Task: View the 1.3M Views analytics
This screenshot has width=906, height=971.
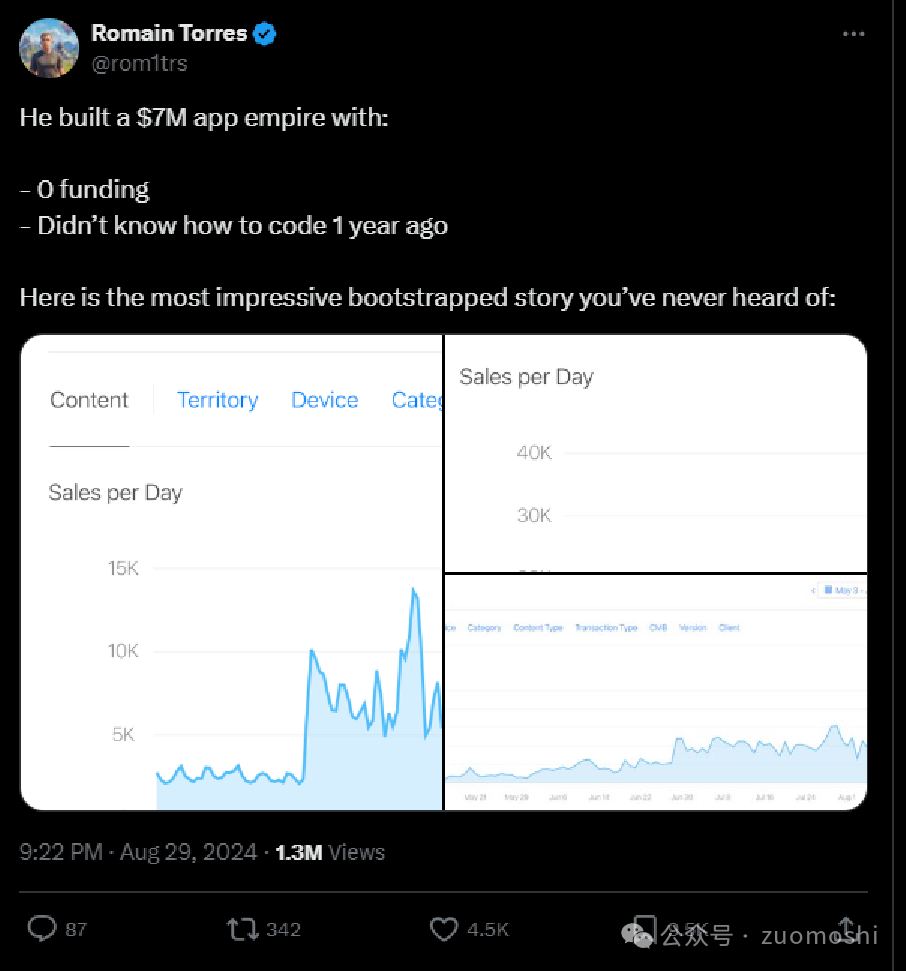Action: click(330, 852)
